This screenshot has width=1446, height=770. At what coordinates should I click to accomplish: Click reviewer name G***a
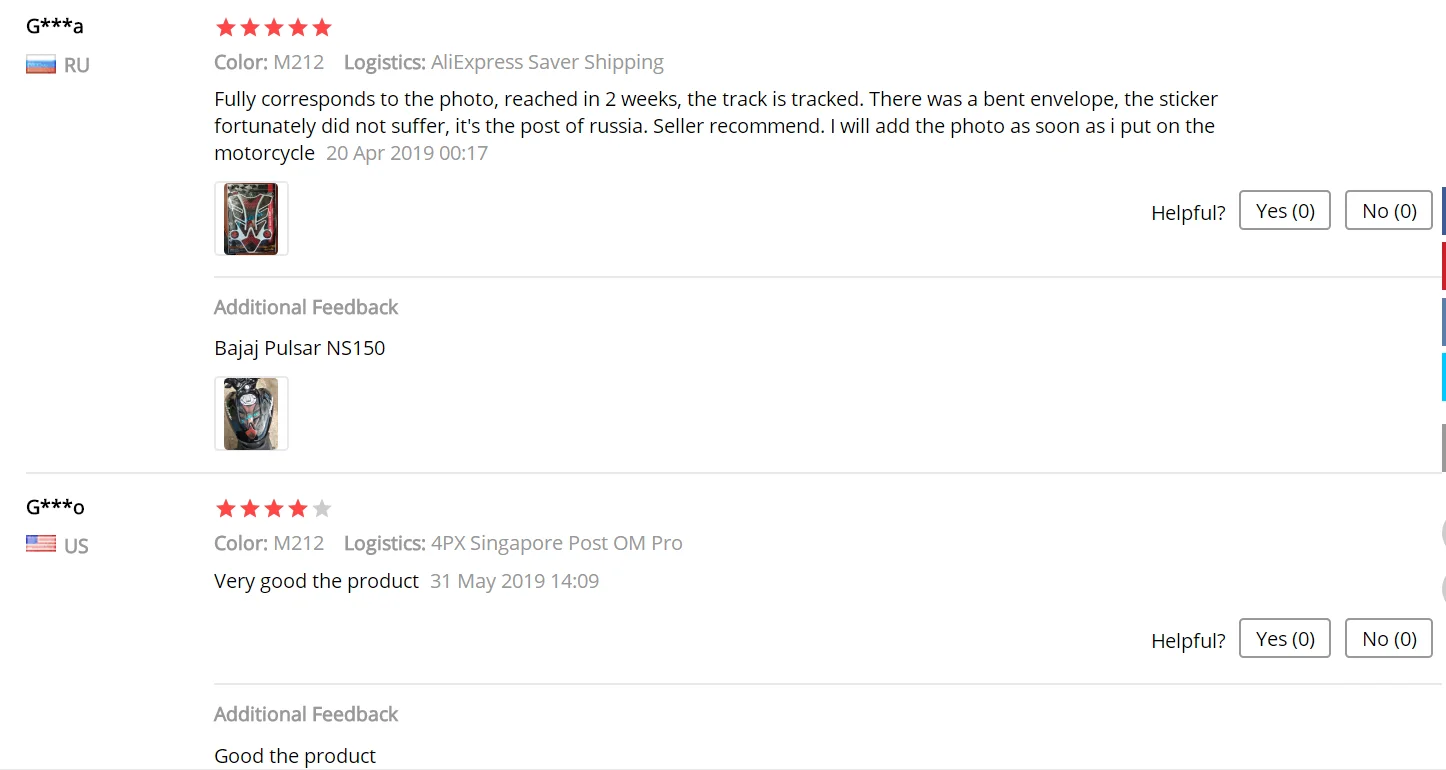coord(55,26)
